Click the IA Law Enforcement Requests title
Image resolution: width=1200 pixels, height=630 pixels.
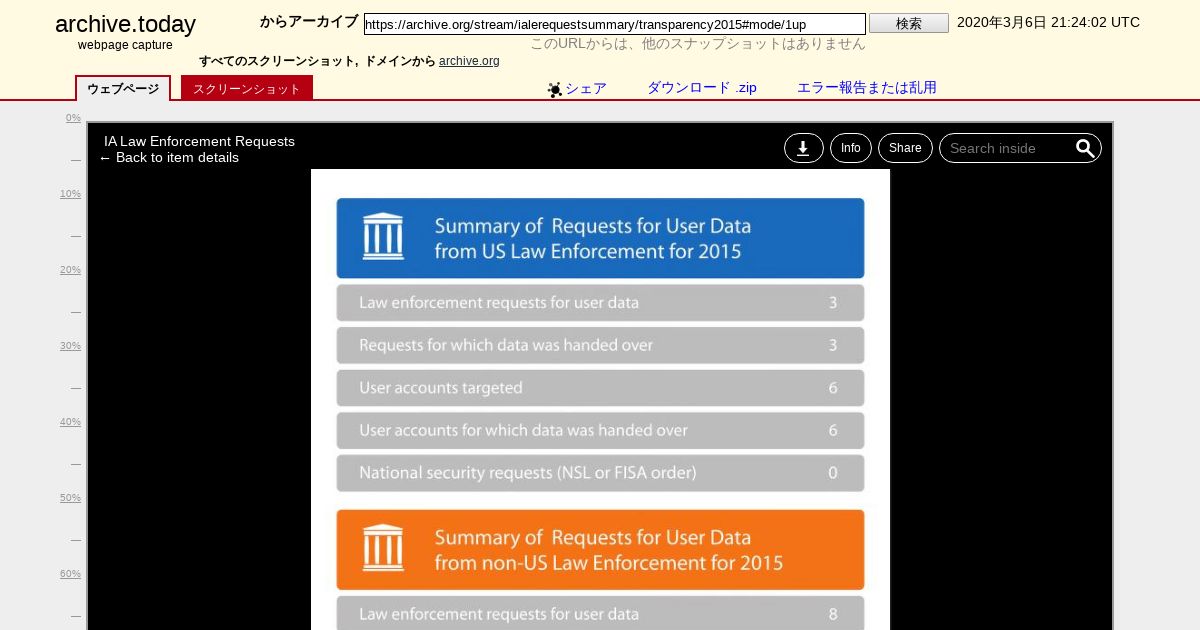tap(199, 141)
